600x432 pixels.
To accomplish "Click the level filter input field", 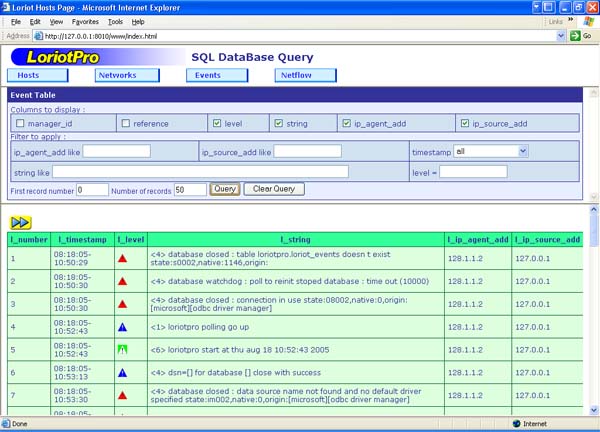I will (473, 172).
